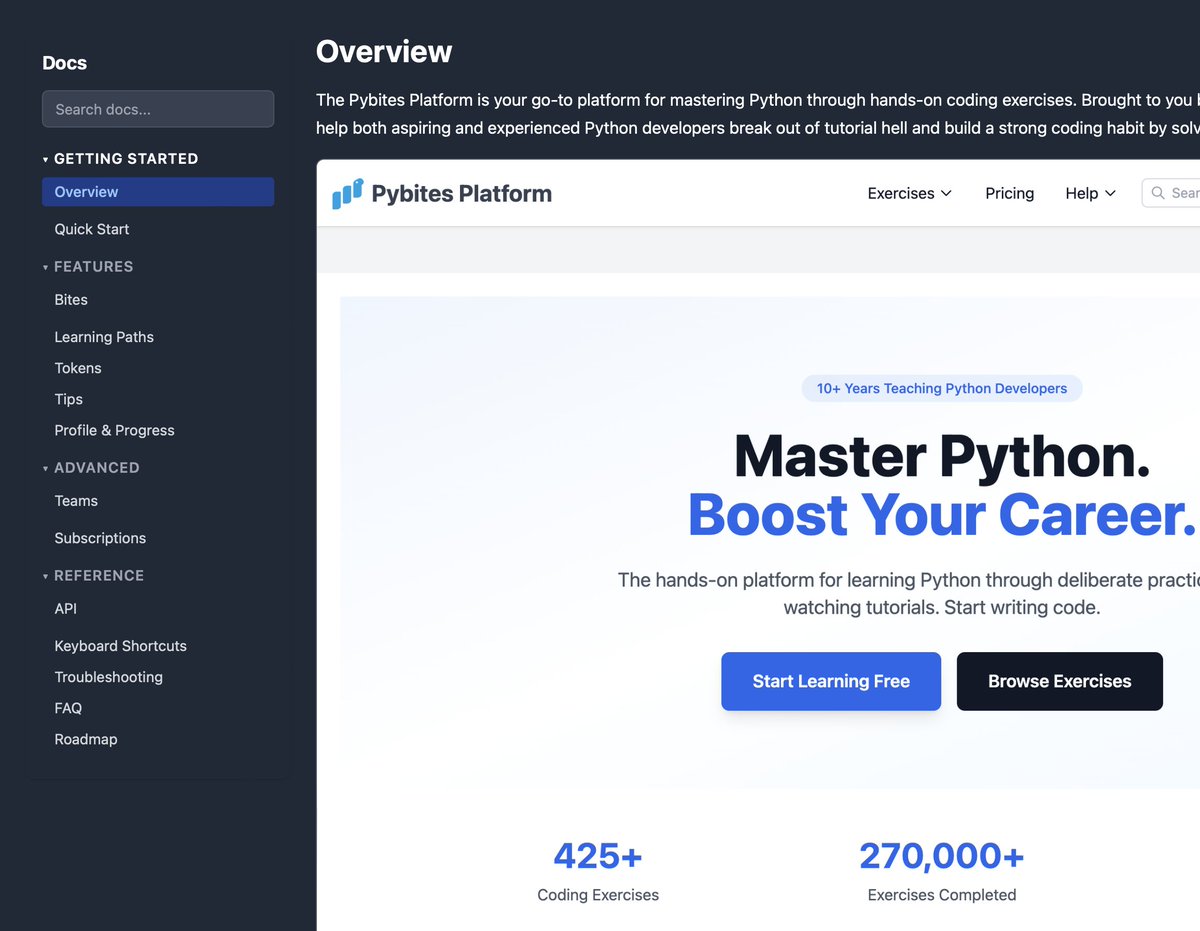Click the 270,000+ Exercises Completed stat
Screen dimensions: 1200x931
click(x=942, y=872)
